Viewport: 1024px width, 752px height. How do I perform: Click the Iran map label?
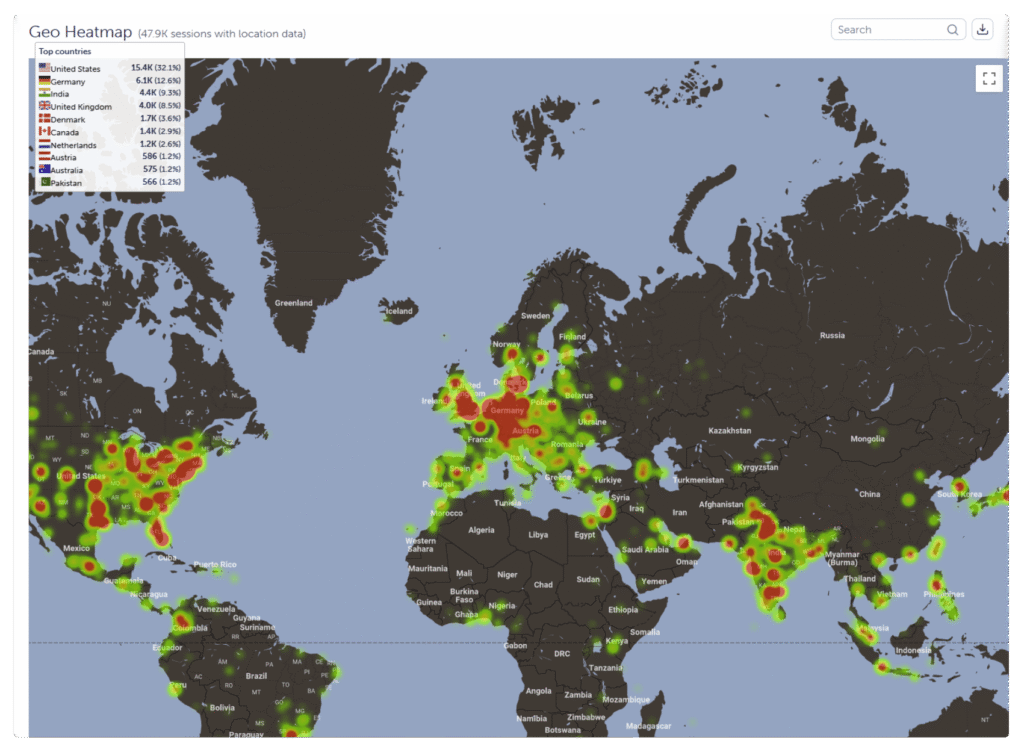click(680, 512)
